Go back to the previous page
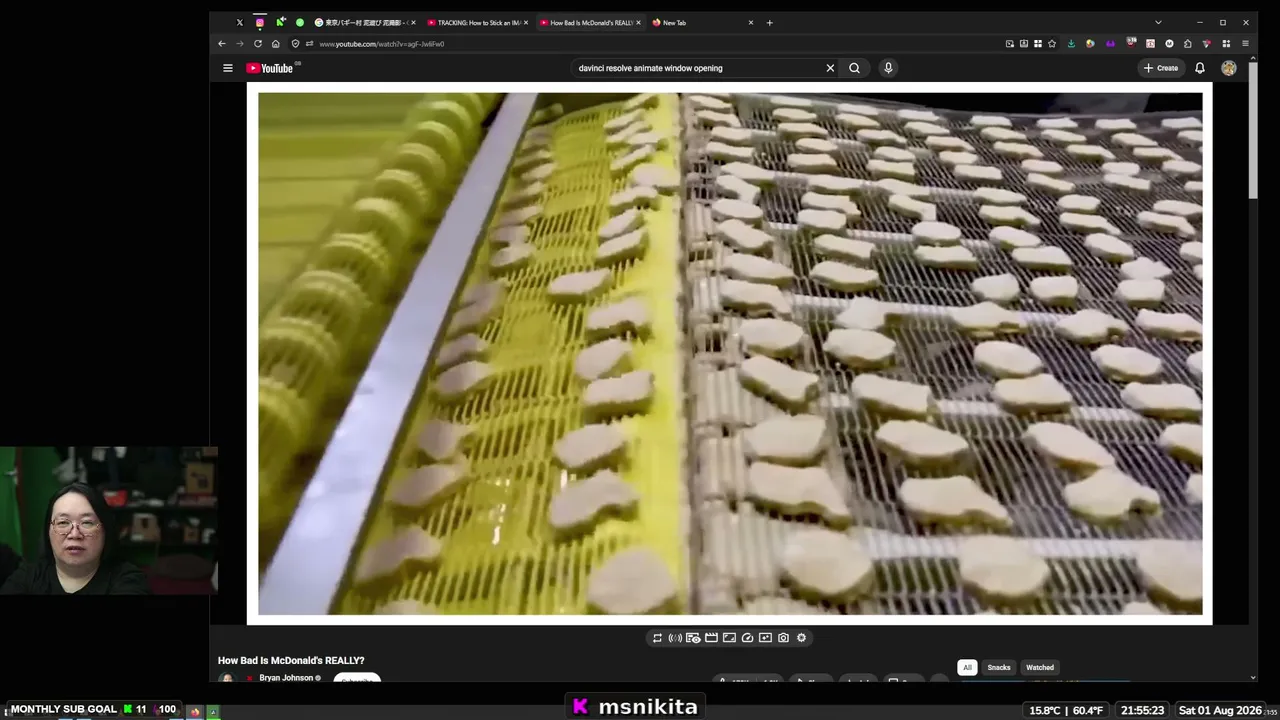Viewport: 1280px width, 720px height. (222, 44)
